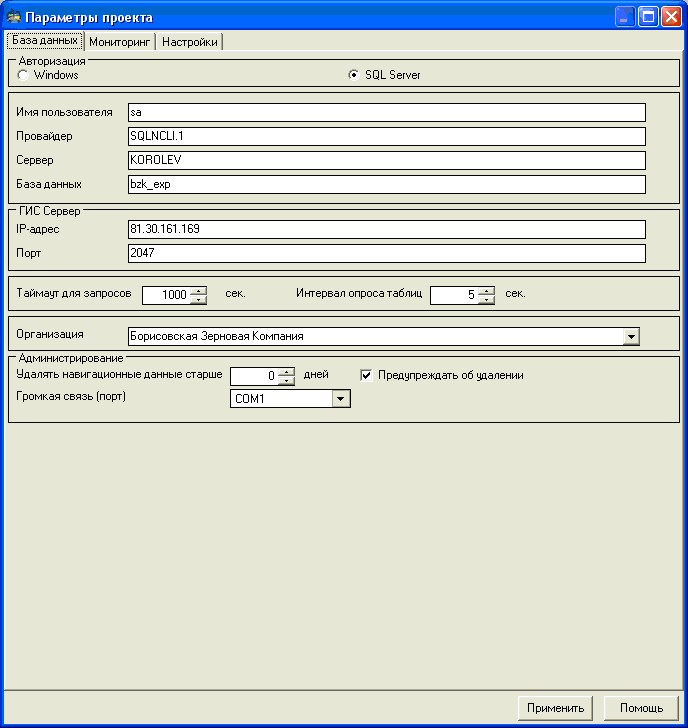This screenshot has height=728, width=688.
Task: Decrease the Интервал опроса таблиц value
Action: 487,299
